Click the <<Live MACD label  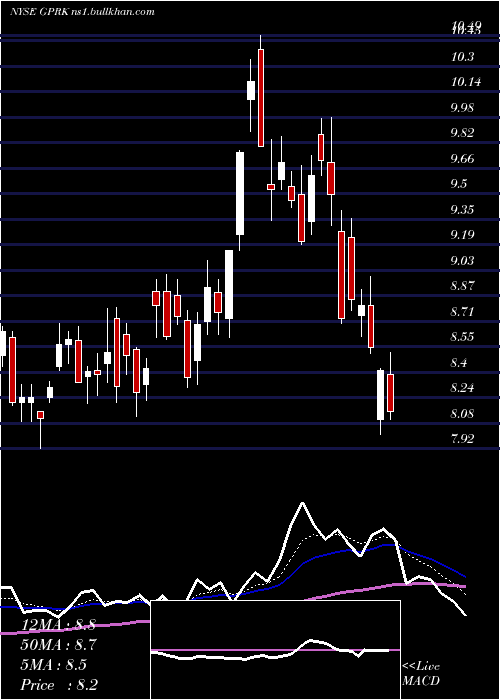(421, 674)
